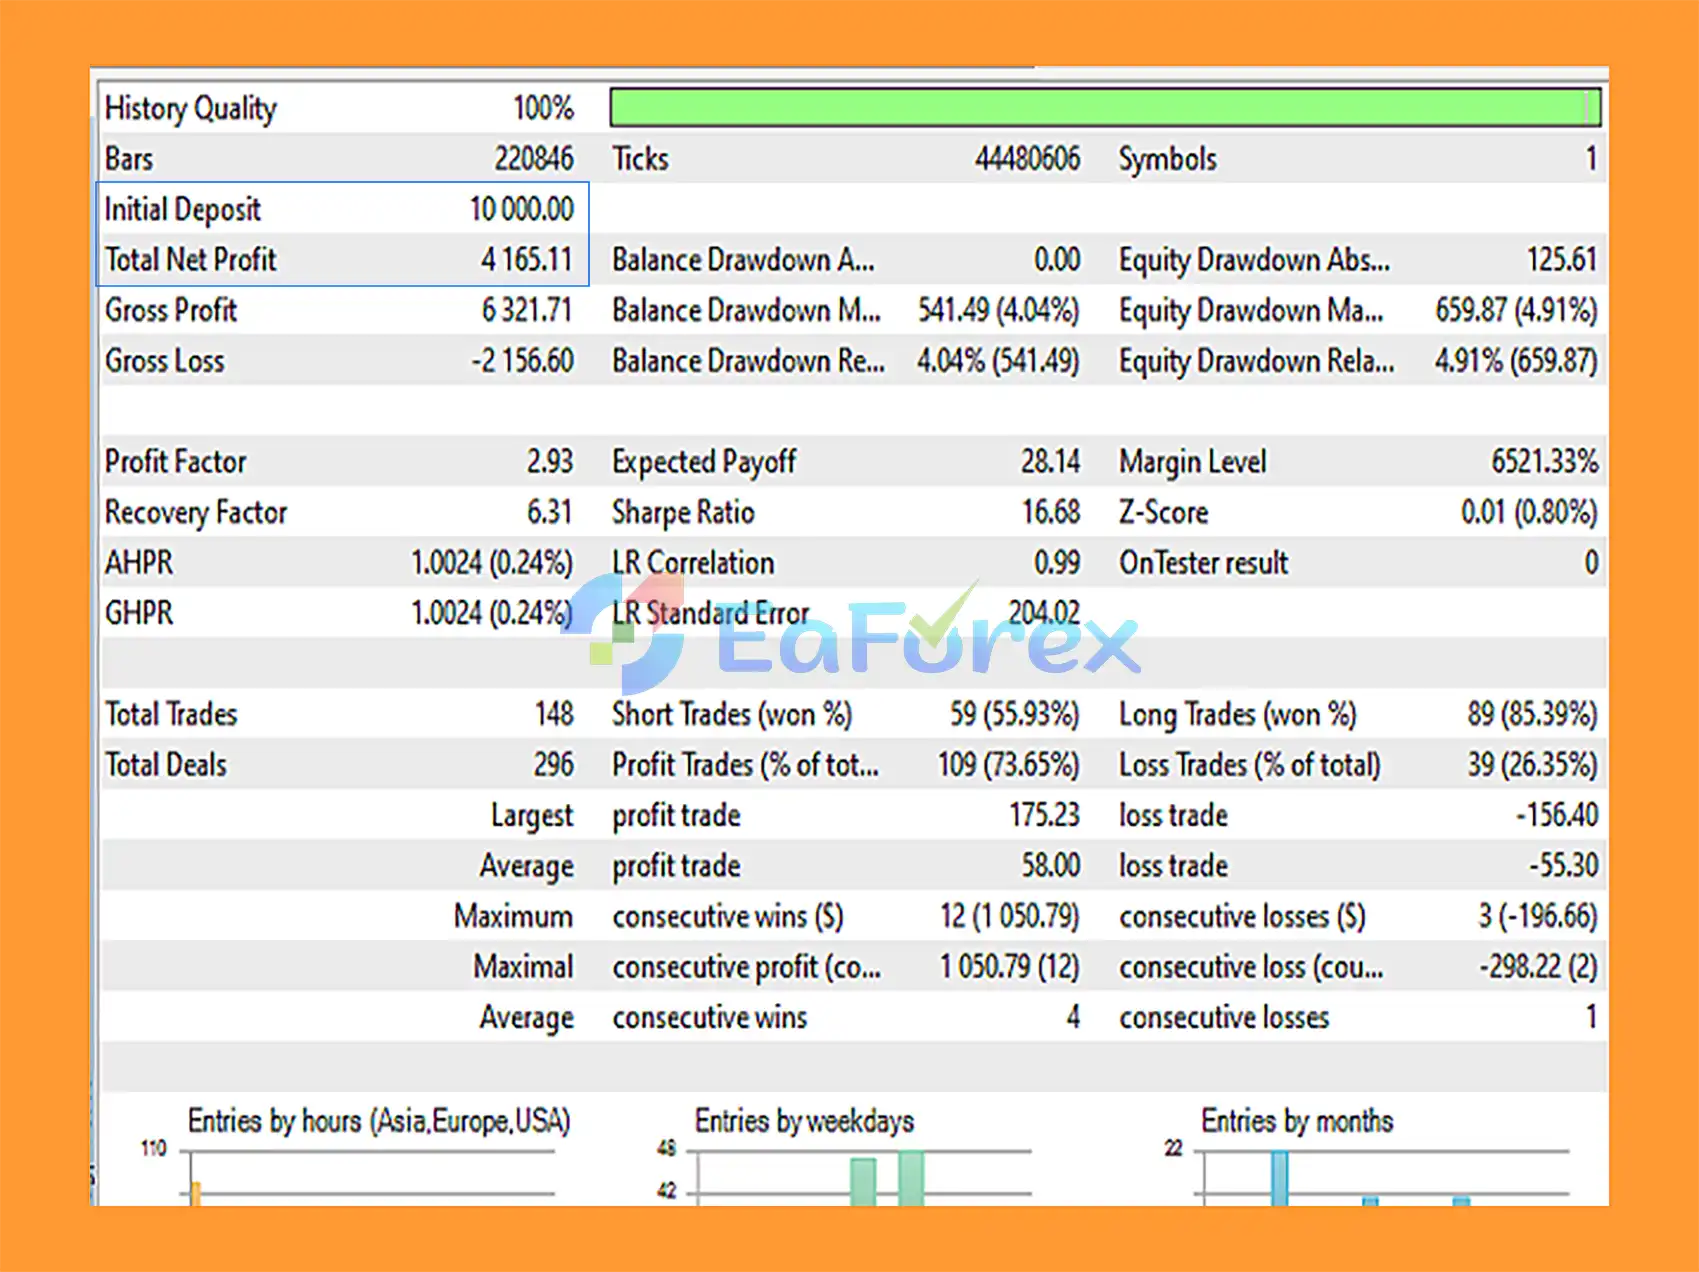The width and height of the screenshot is (1699, 1272).
Task: Select the truncated Balance Drawdown Abs... label
Action: coord(743,260)
